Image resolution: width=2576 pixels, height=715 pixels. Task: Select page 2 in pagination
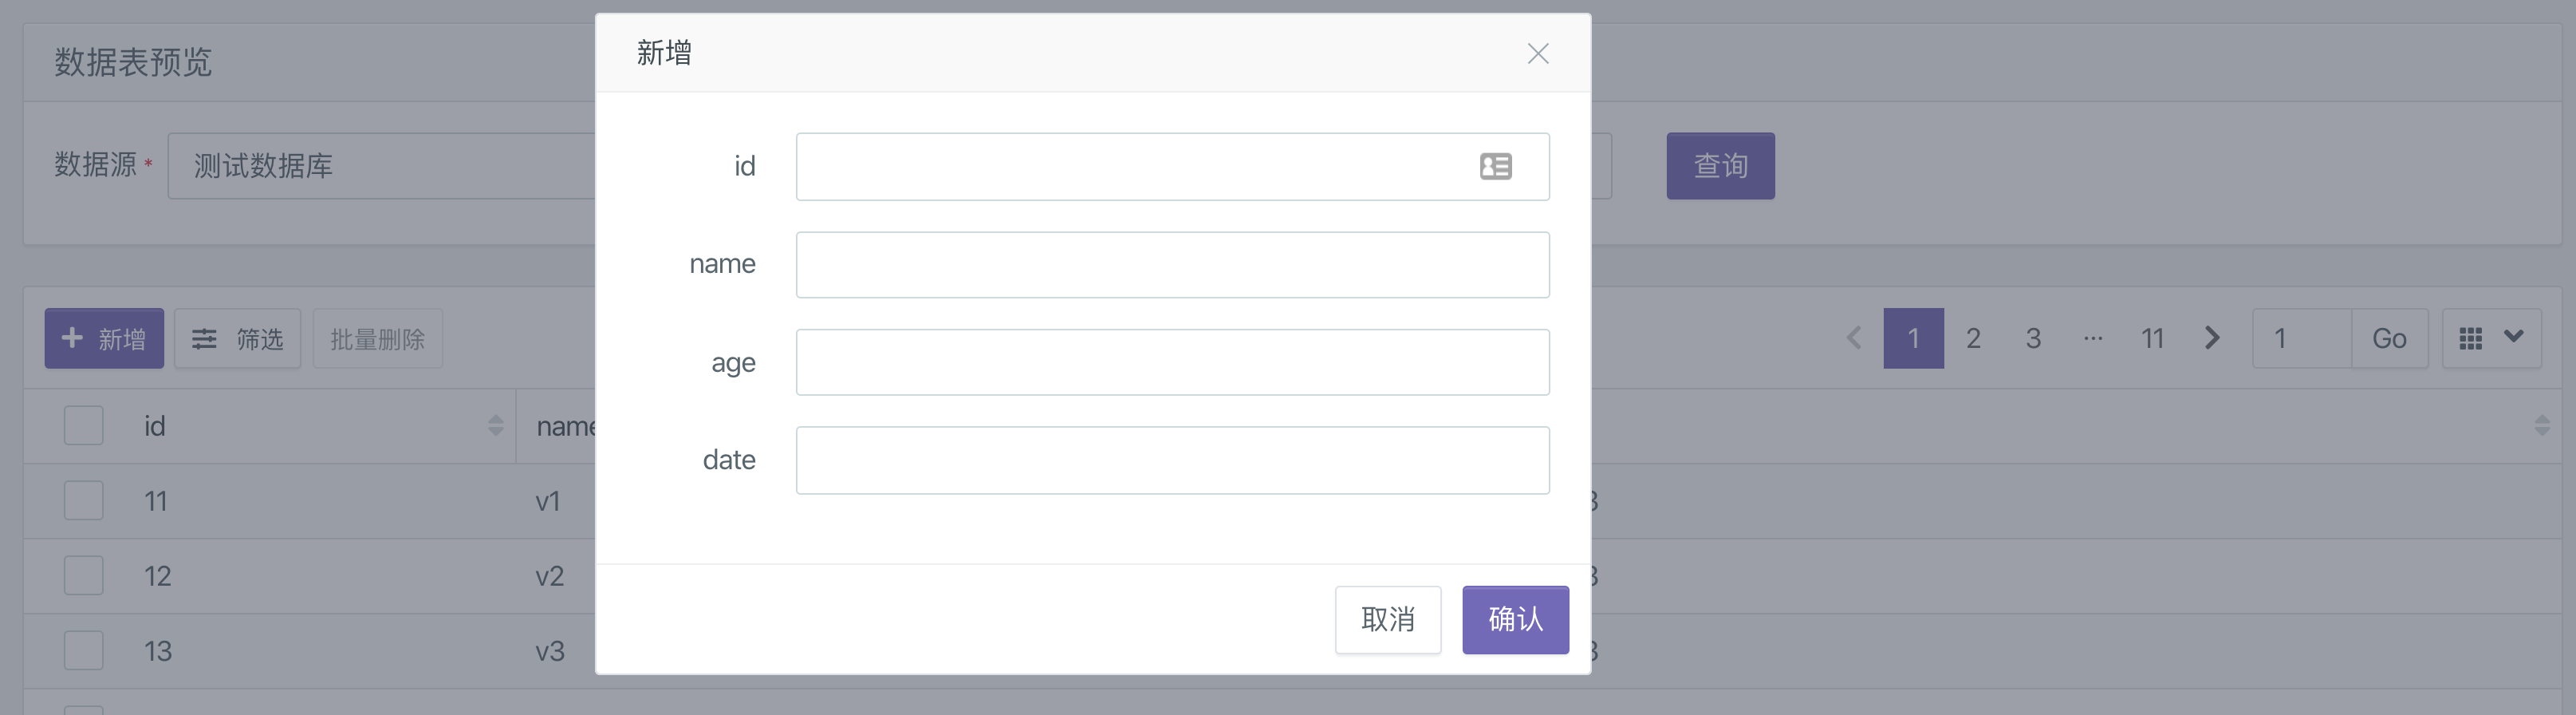pos(1973,339)
